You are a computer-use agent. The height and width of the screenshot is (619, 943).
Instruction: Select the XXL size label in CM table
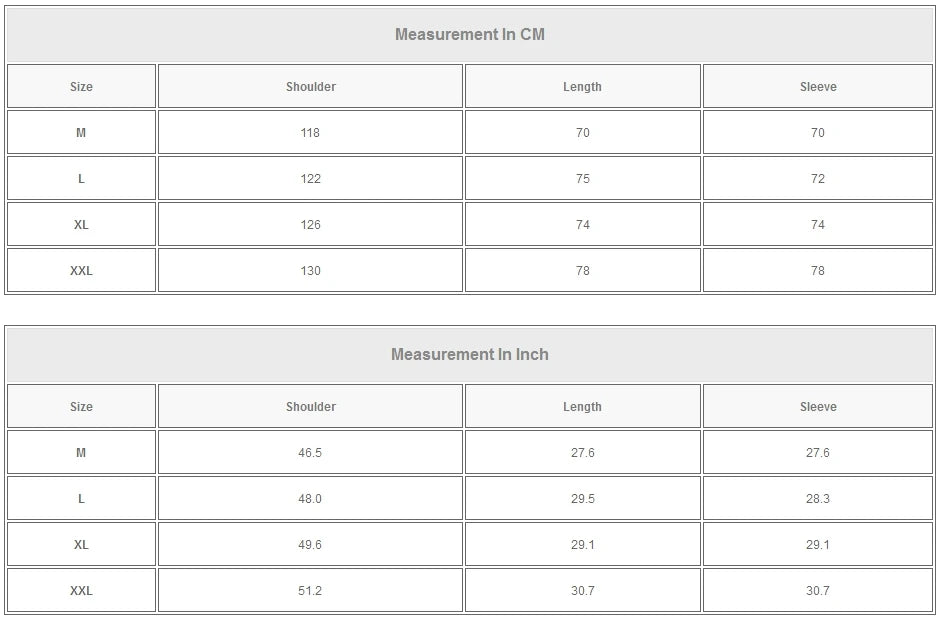coord(81,271)
